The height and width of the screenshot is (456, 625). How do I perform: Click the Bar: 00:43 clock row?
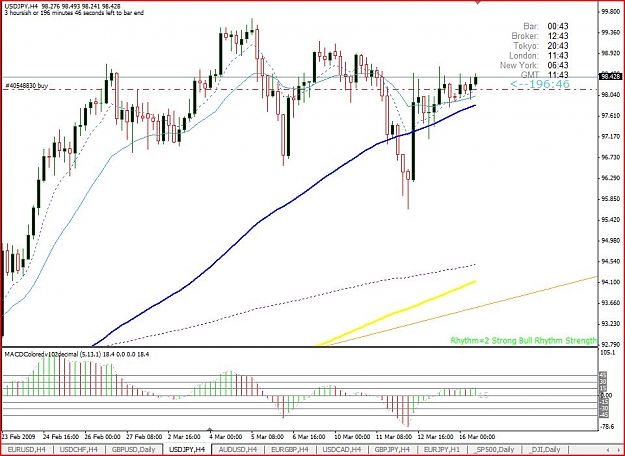[x=546, y=26]
